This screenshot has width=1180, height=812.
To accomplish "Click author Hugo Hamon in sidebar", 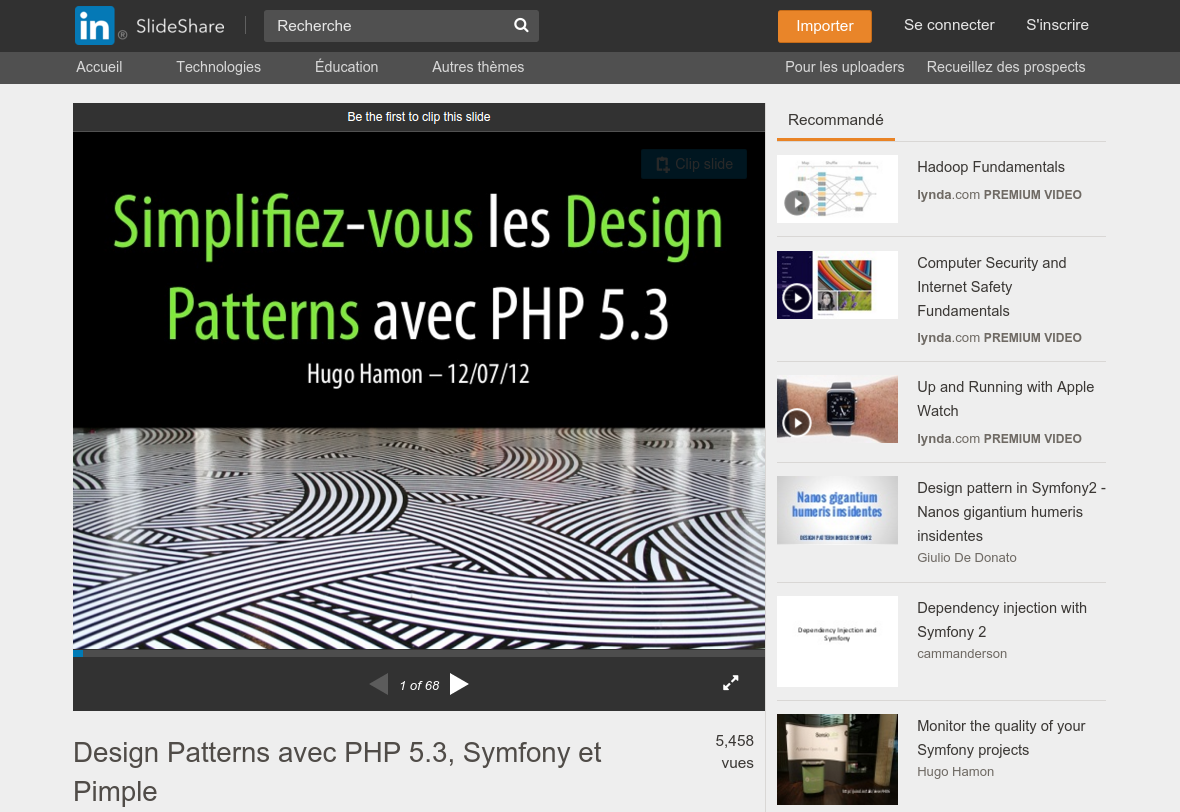I will [955, 771].
